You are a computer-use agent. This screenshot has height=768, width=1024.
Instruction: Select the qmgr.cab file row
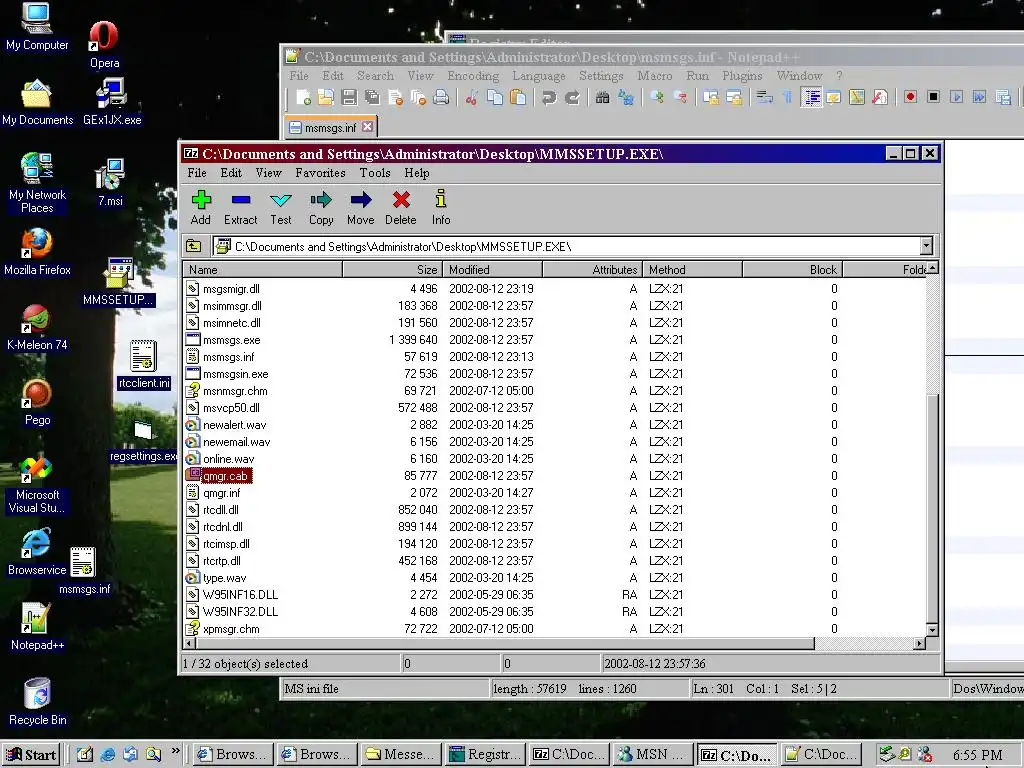point(555,475)
